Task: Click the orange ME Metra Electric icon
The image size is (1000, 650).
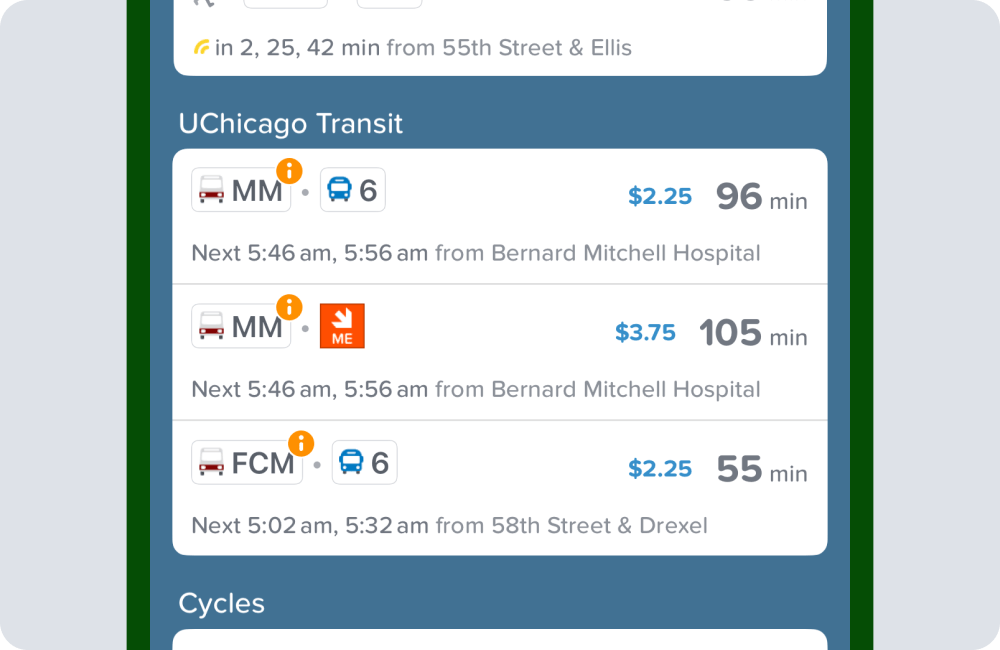Action: [342, 326]
